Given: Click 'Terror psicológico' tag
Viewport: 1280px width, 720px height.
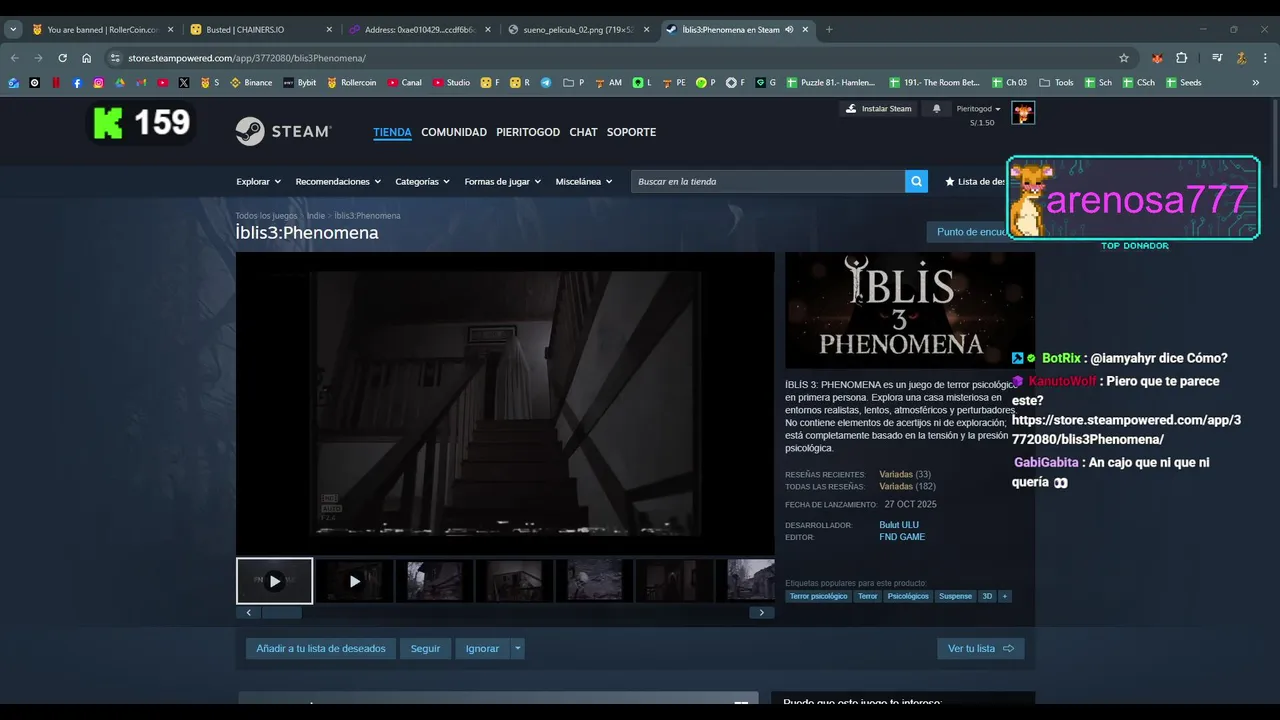Looking at the screenshot, I should point(818,596).
